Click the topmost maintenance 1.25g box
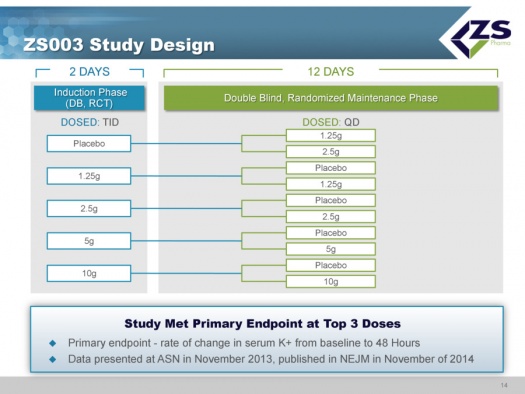The height and width of the screenshot is (394, 525). (331, 136)
